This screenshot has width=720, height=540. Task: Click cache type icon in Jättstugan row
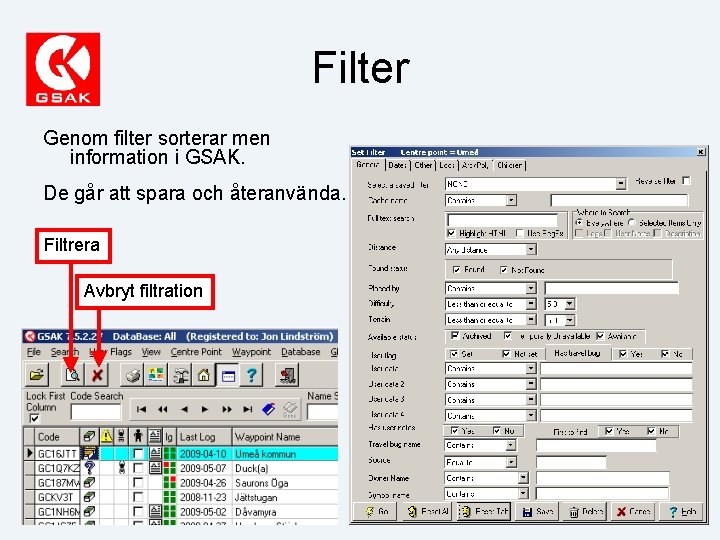(90, 497)
